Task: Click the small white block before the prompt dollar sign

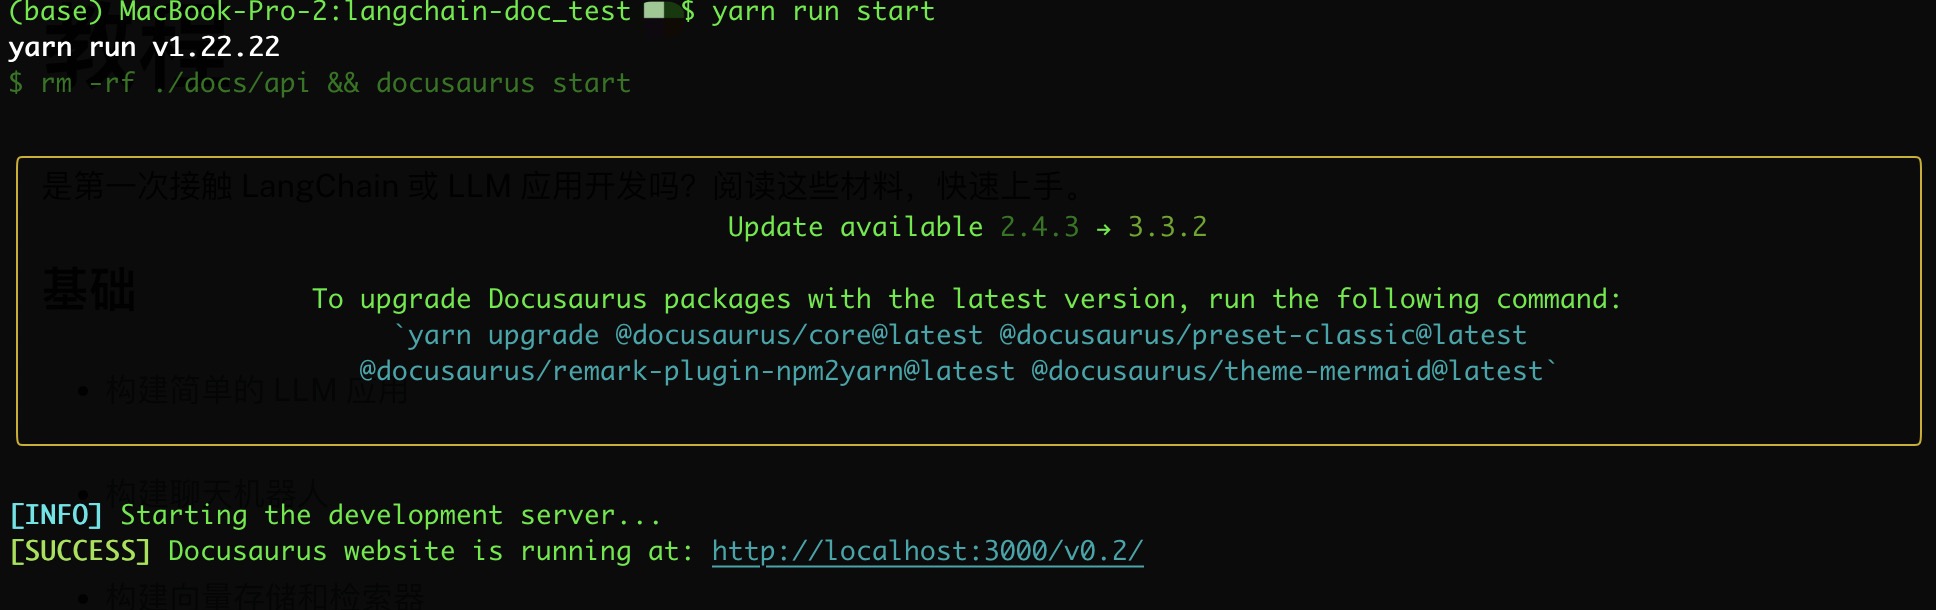Action: point(655,11)
